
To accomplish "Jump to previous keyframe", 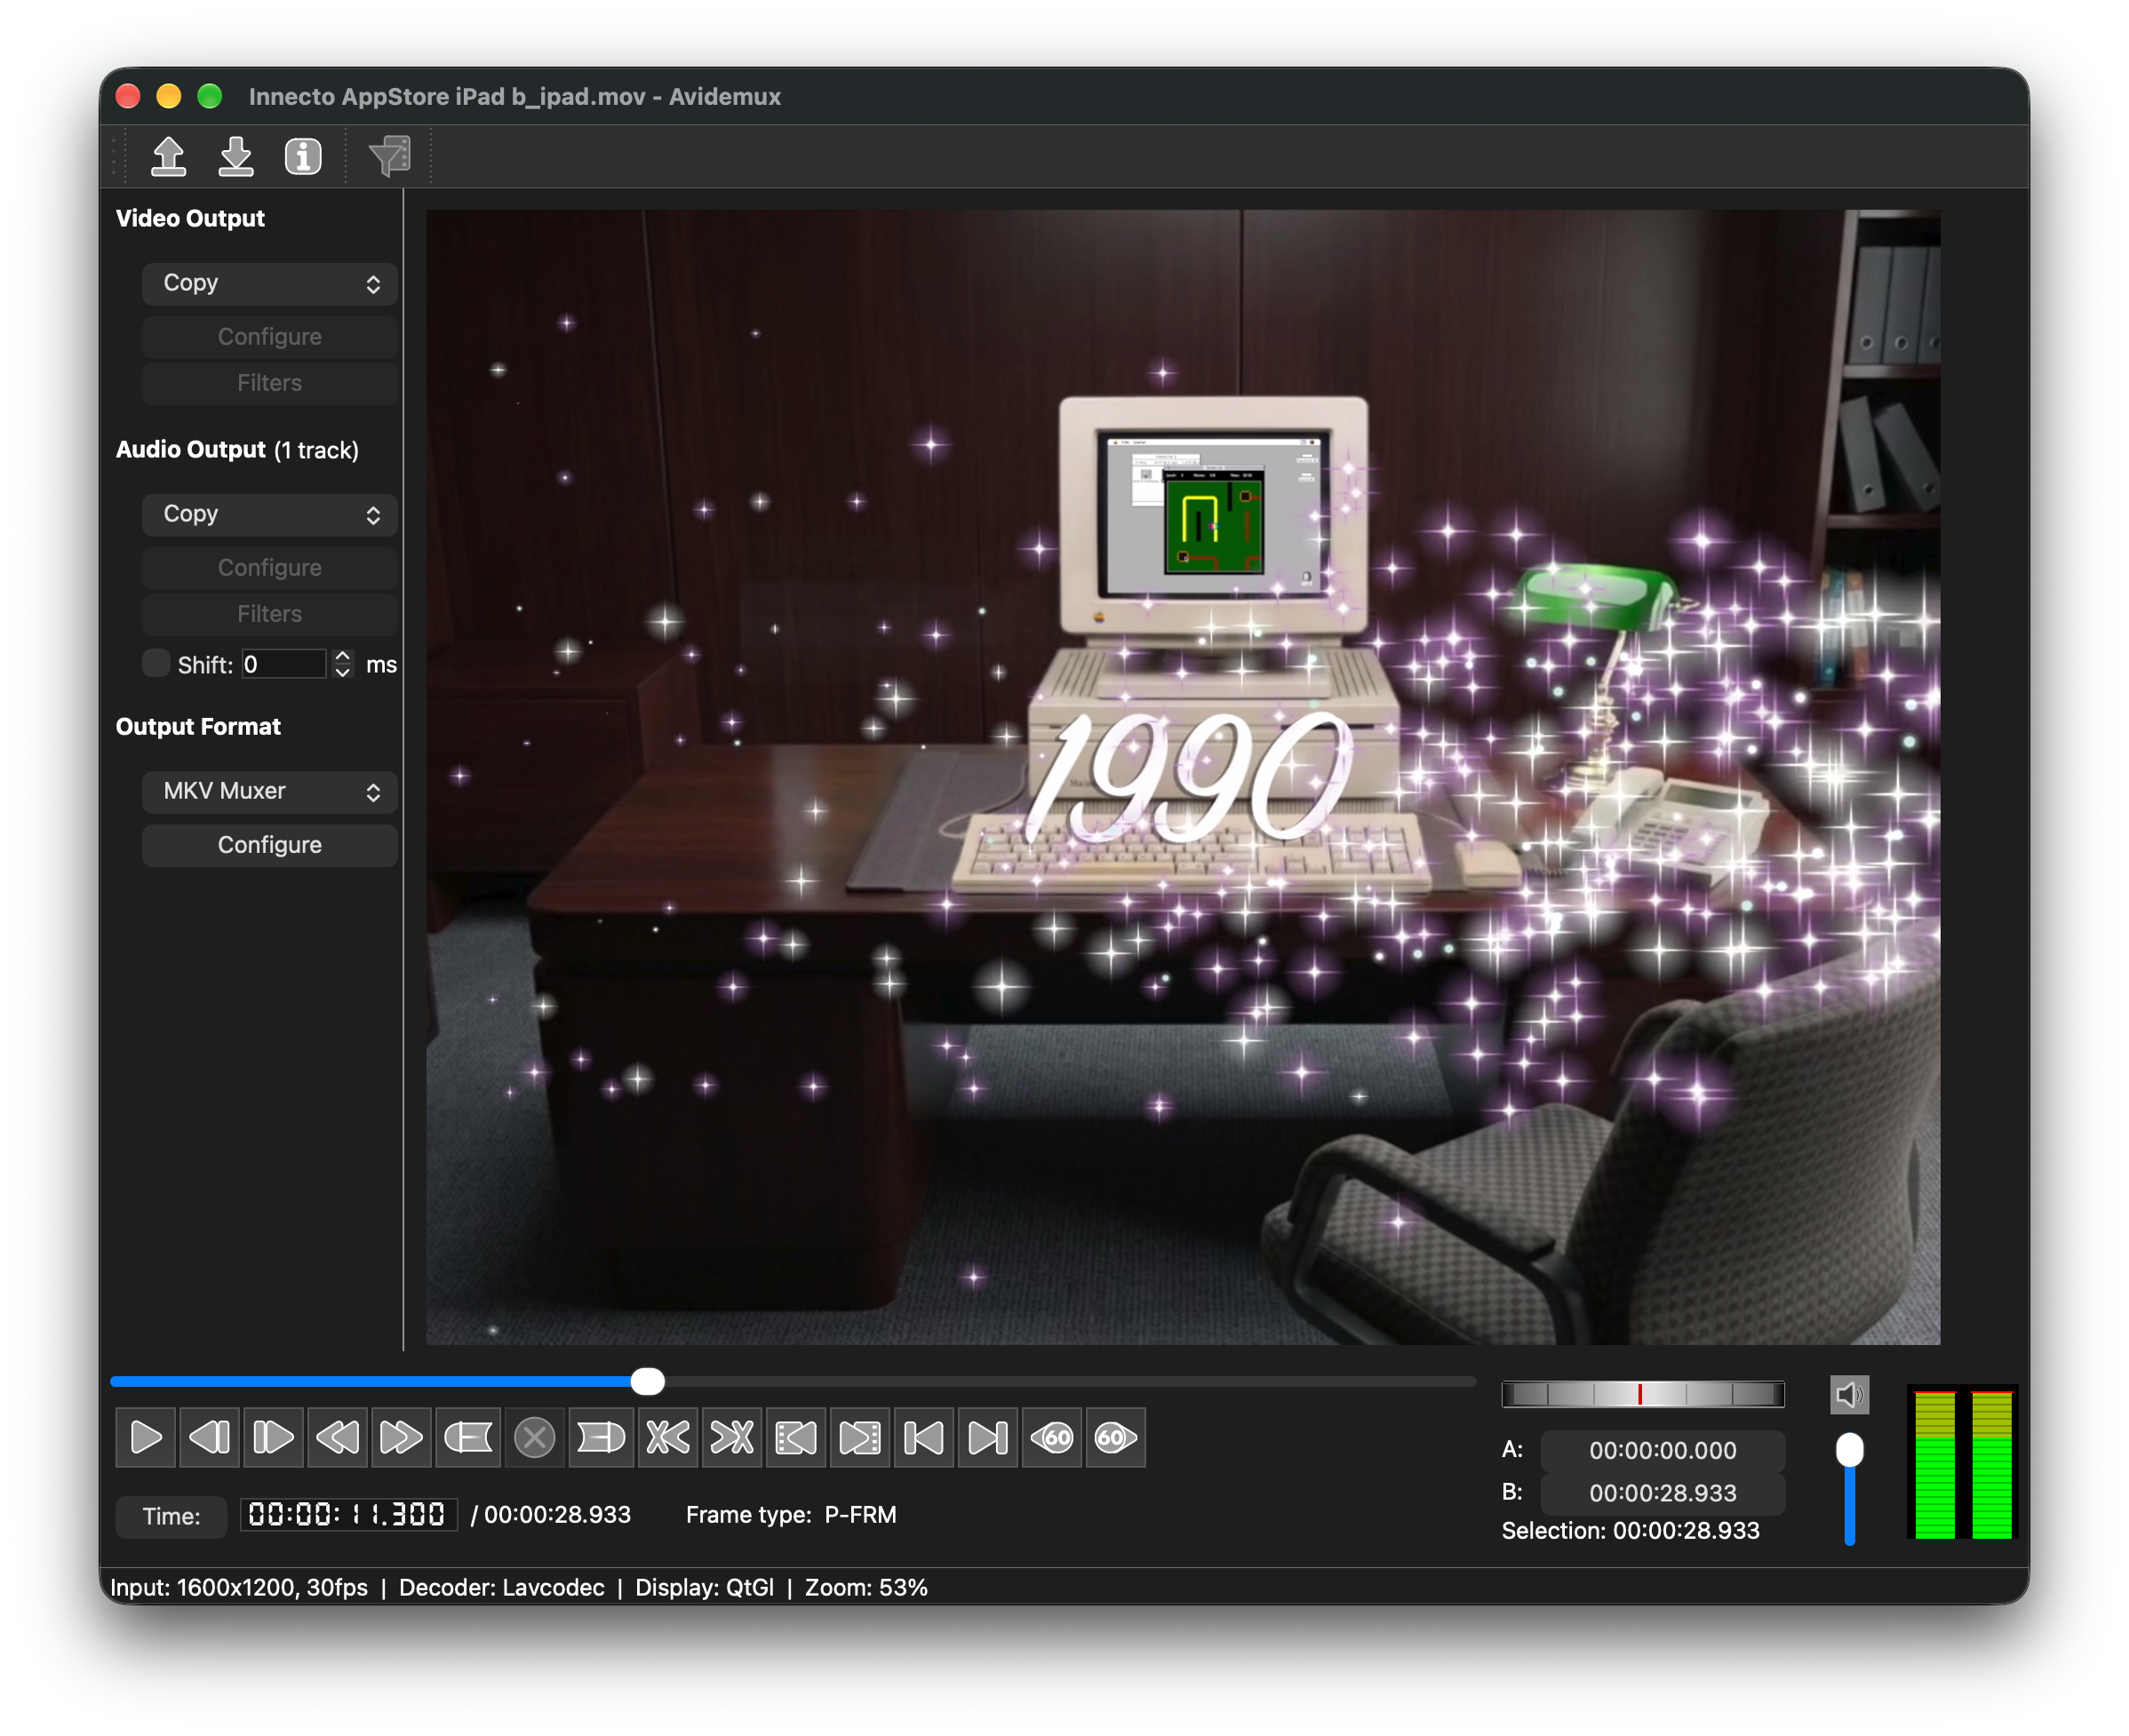I will pyautogui.click(x=337, y=1438).
